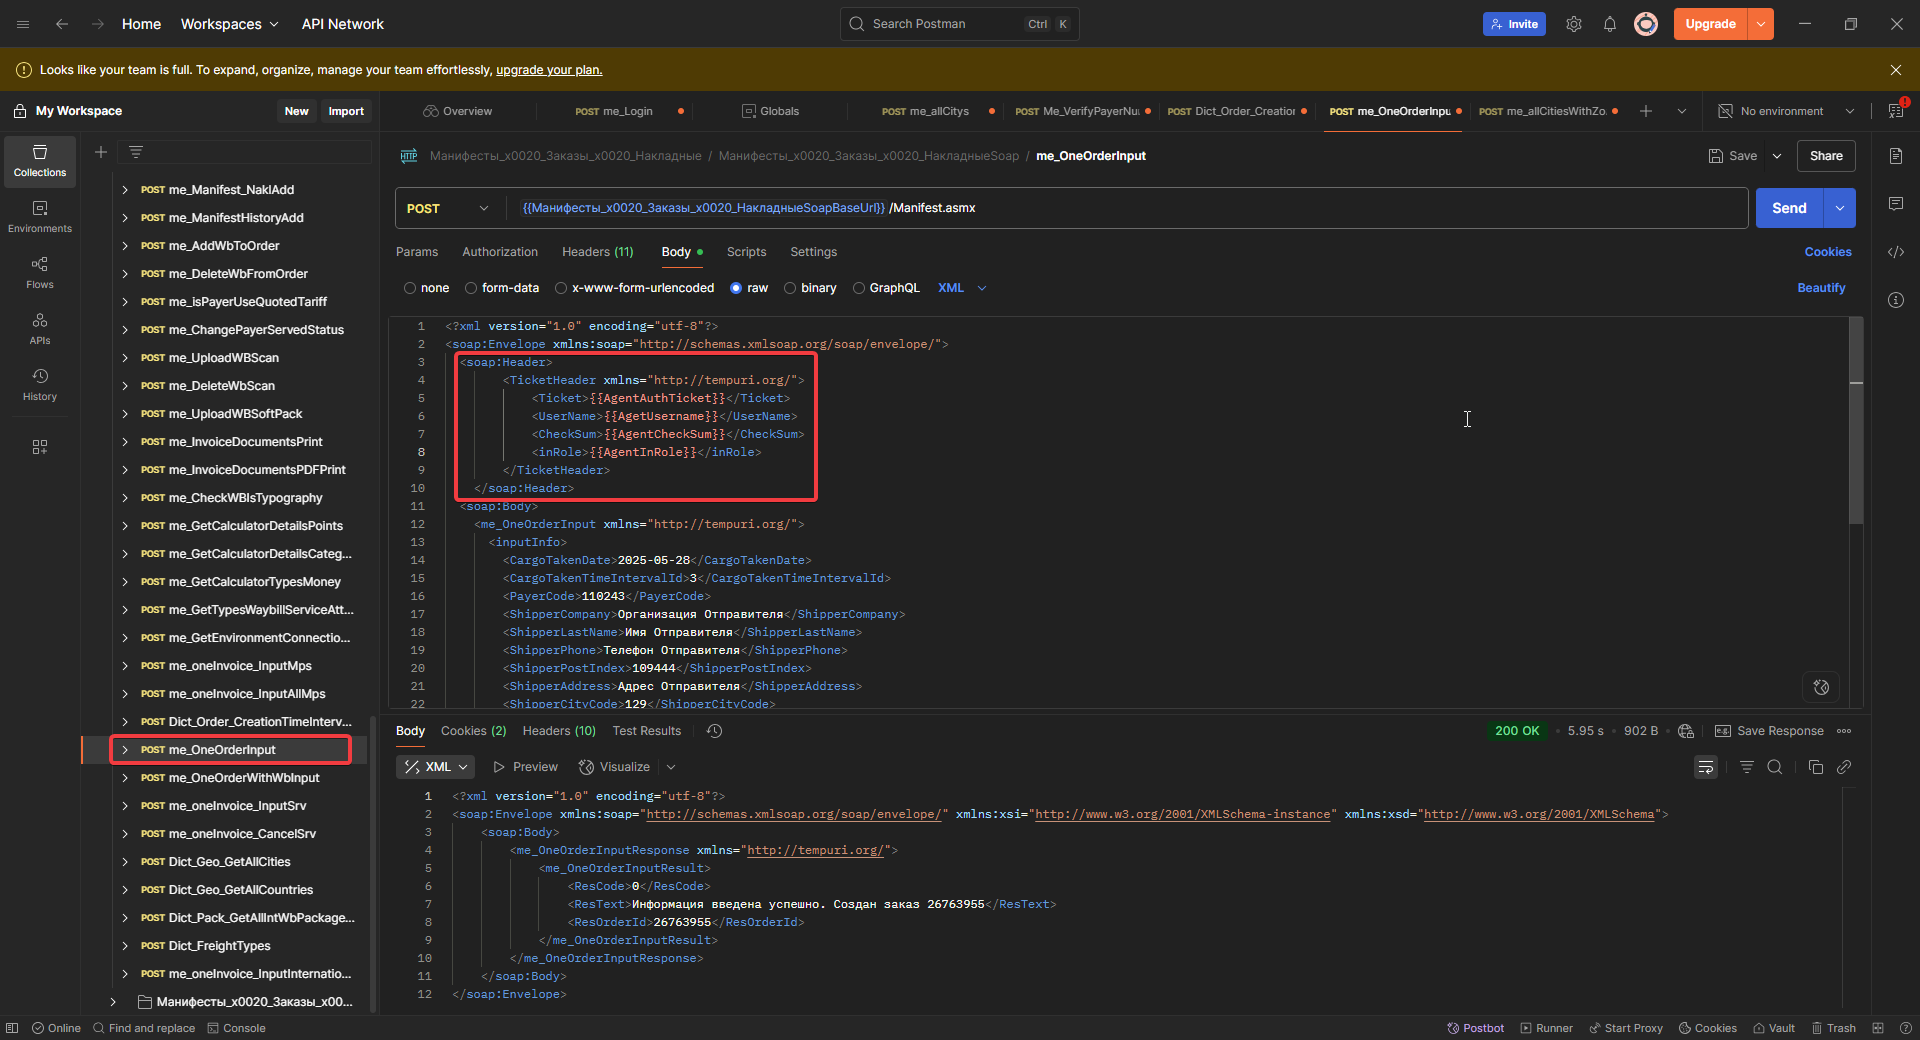
Task: Open Postbot from the status bar
Action: point(1475,1028)
